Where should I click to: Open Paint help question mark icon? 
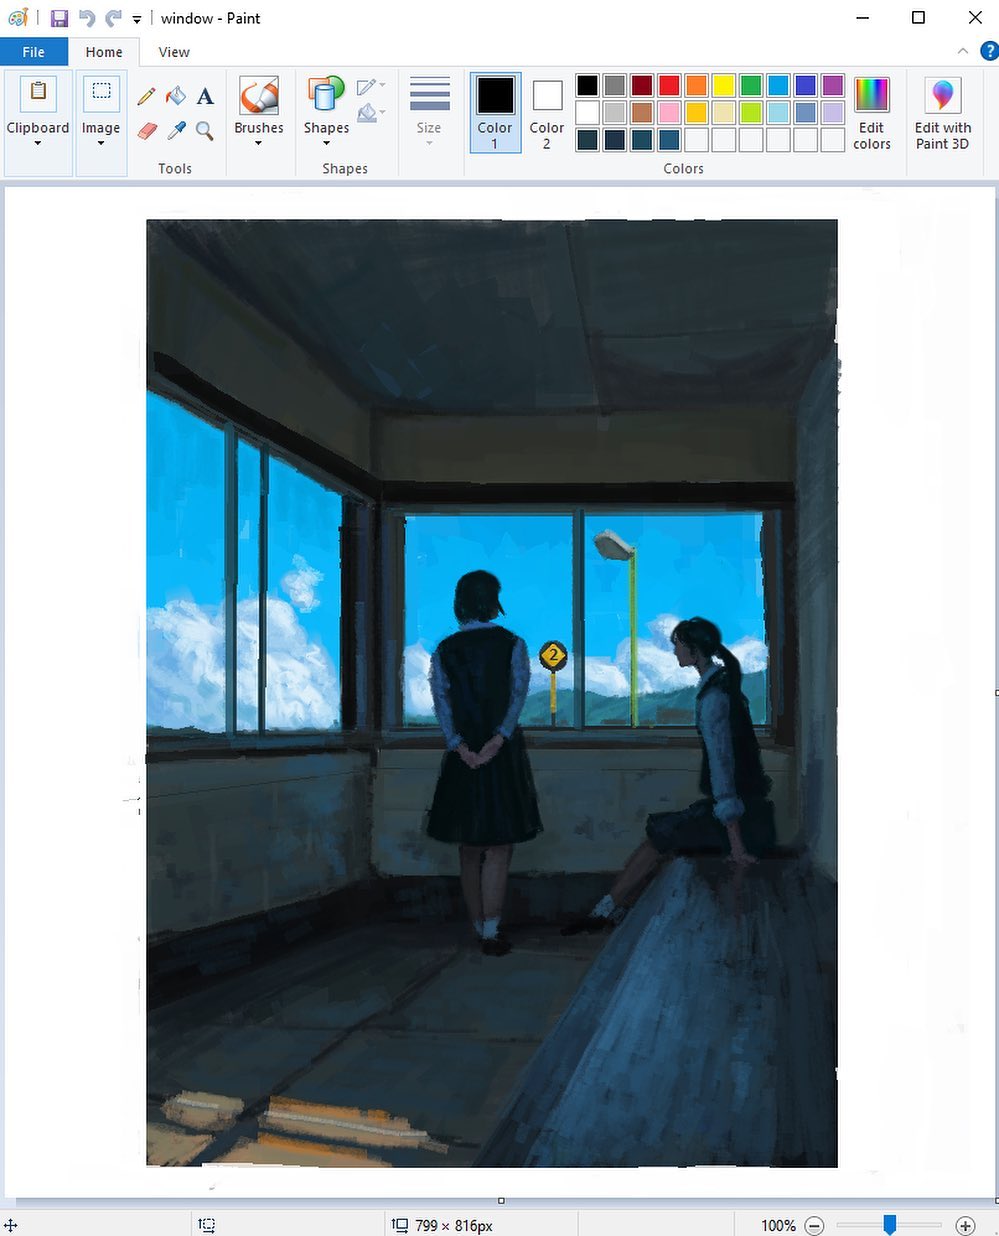tap(989, 51)
